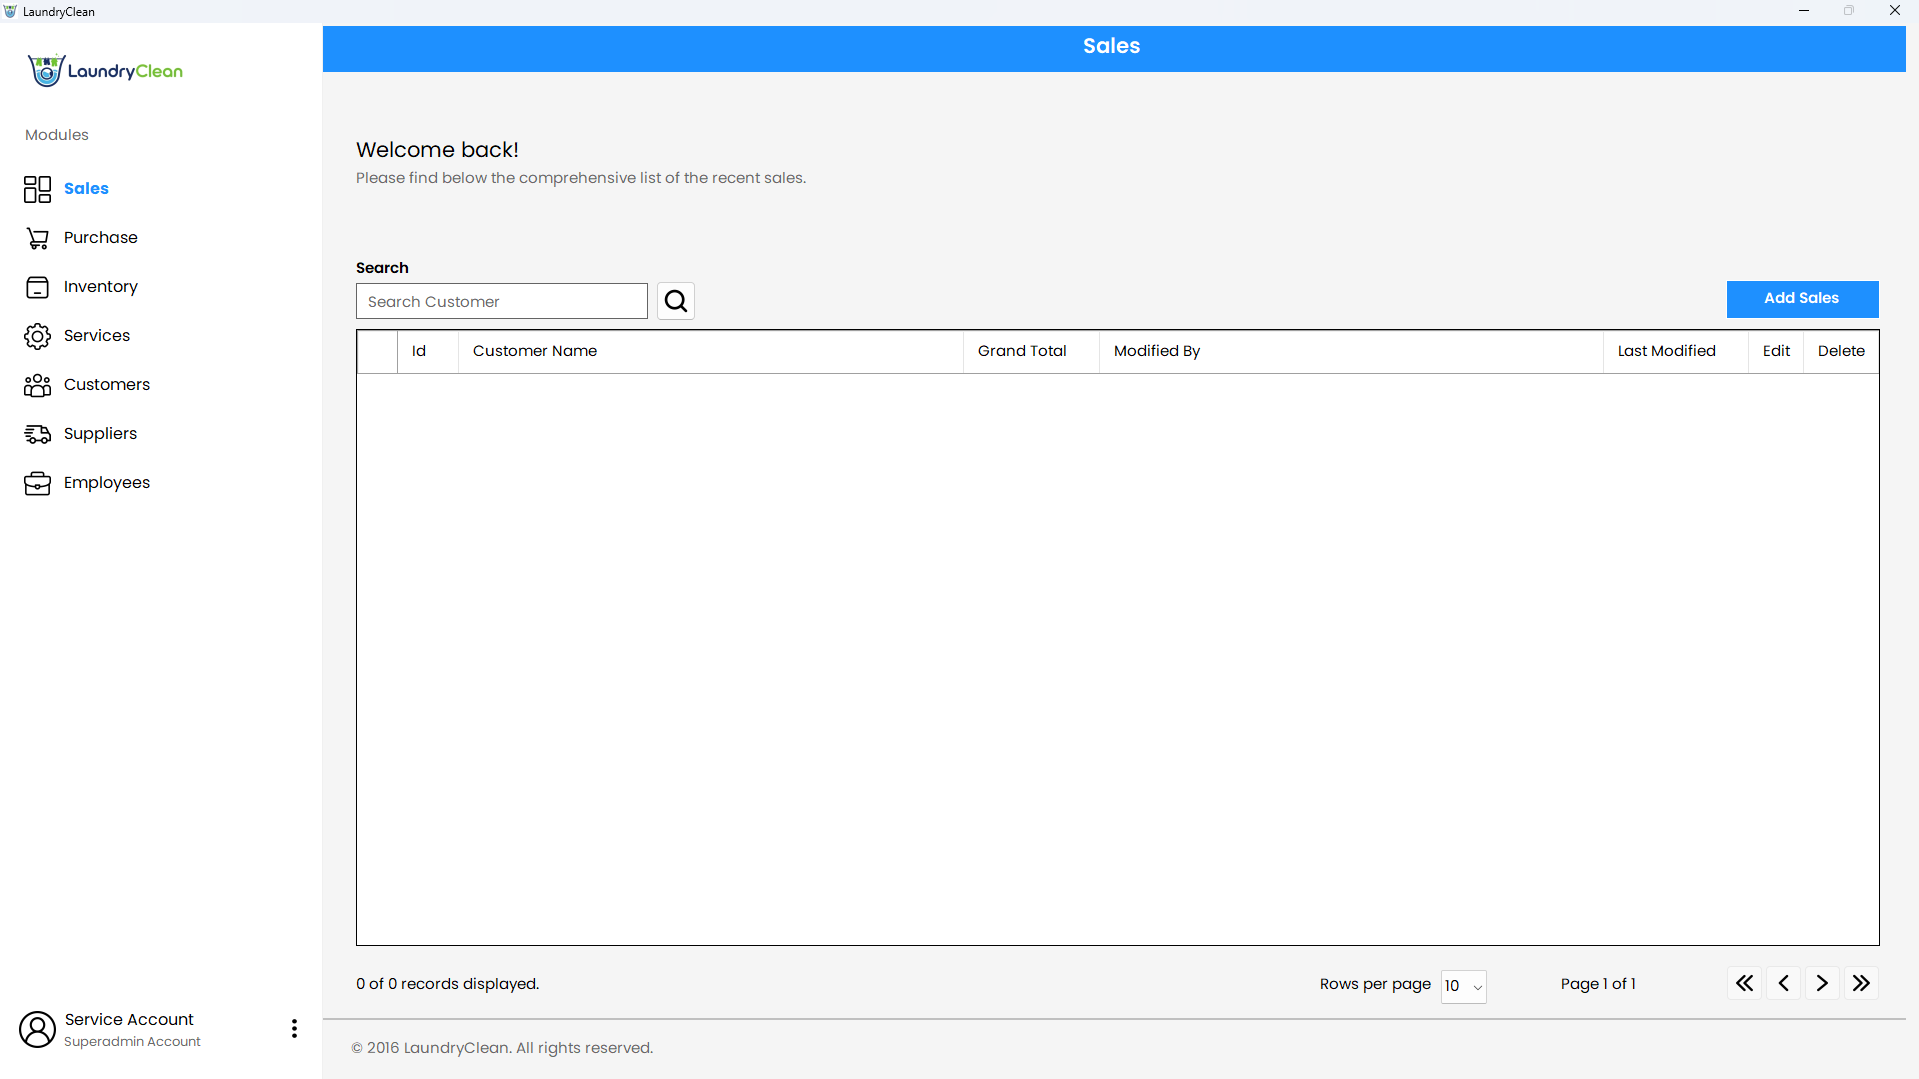
Task: Open the three-dot account options menu
Action: [x=294, y=1029]
